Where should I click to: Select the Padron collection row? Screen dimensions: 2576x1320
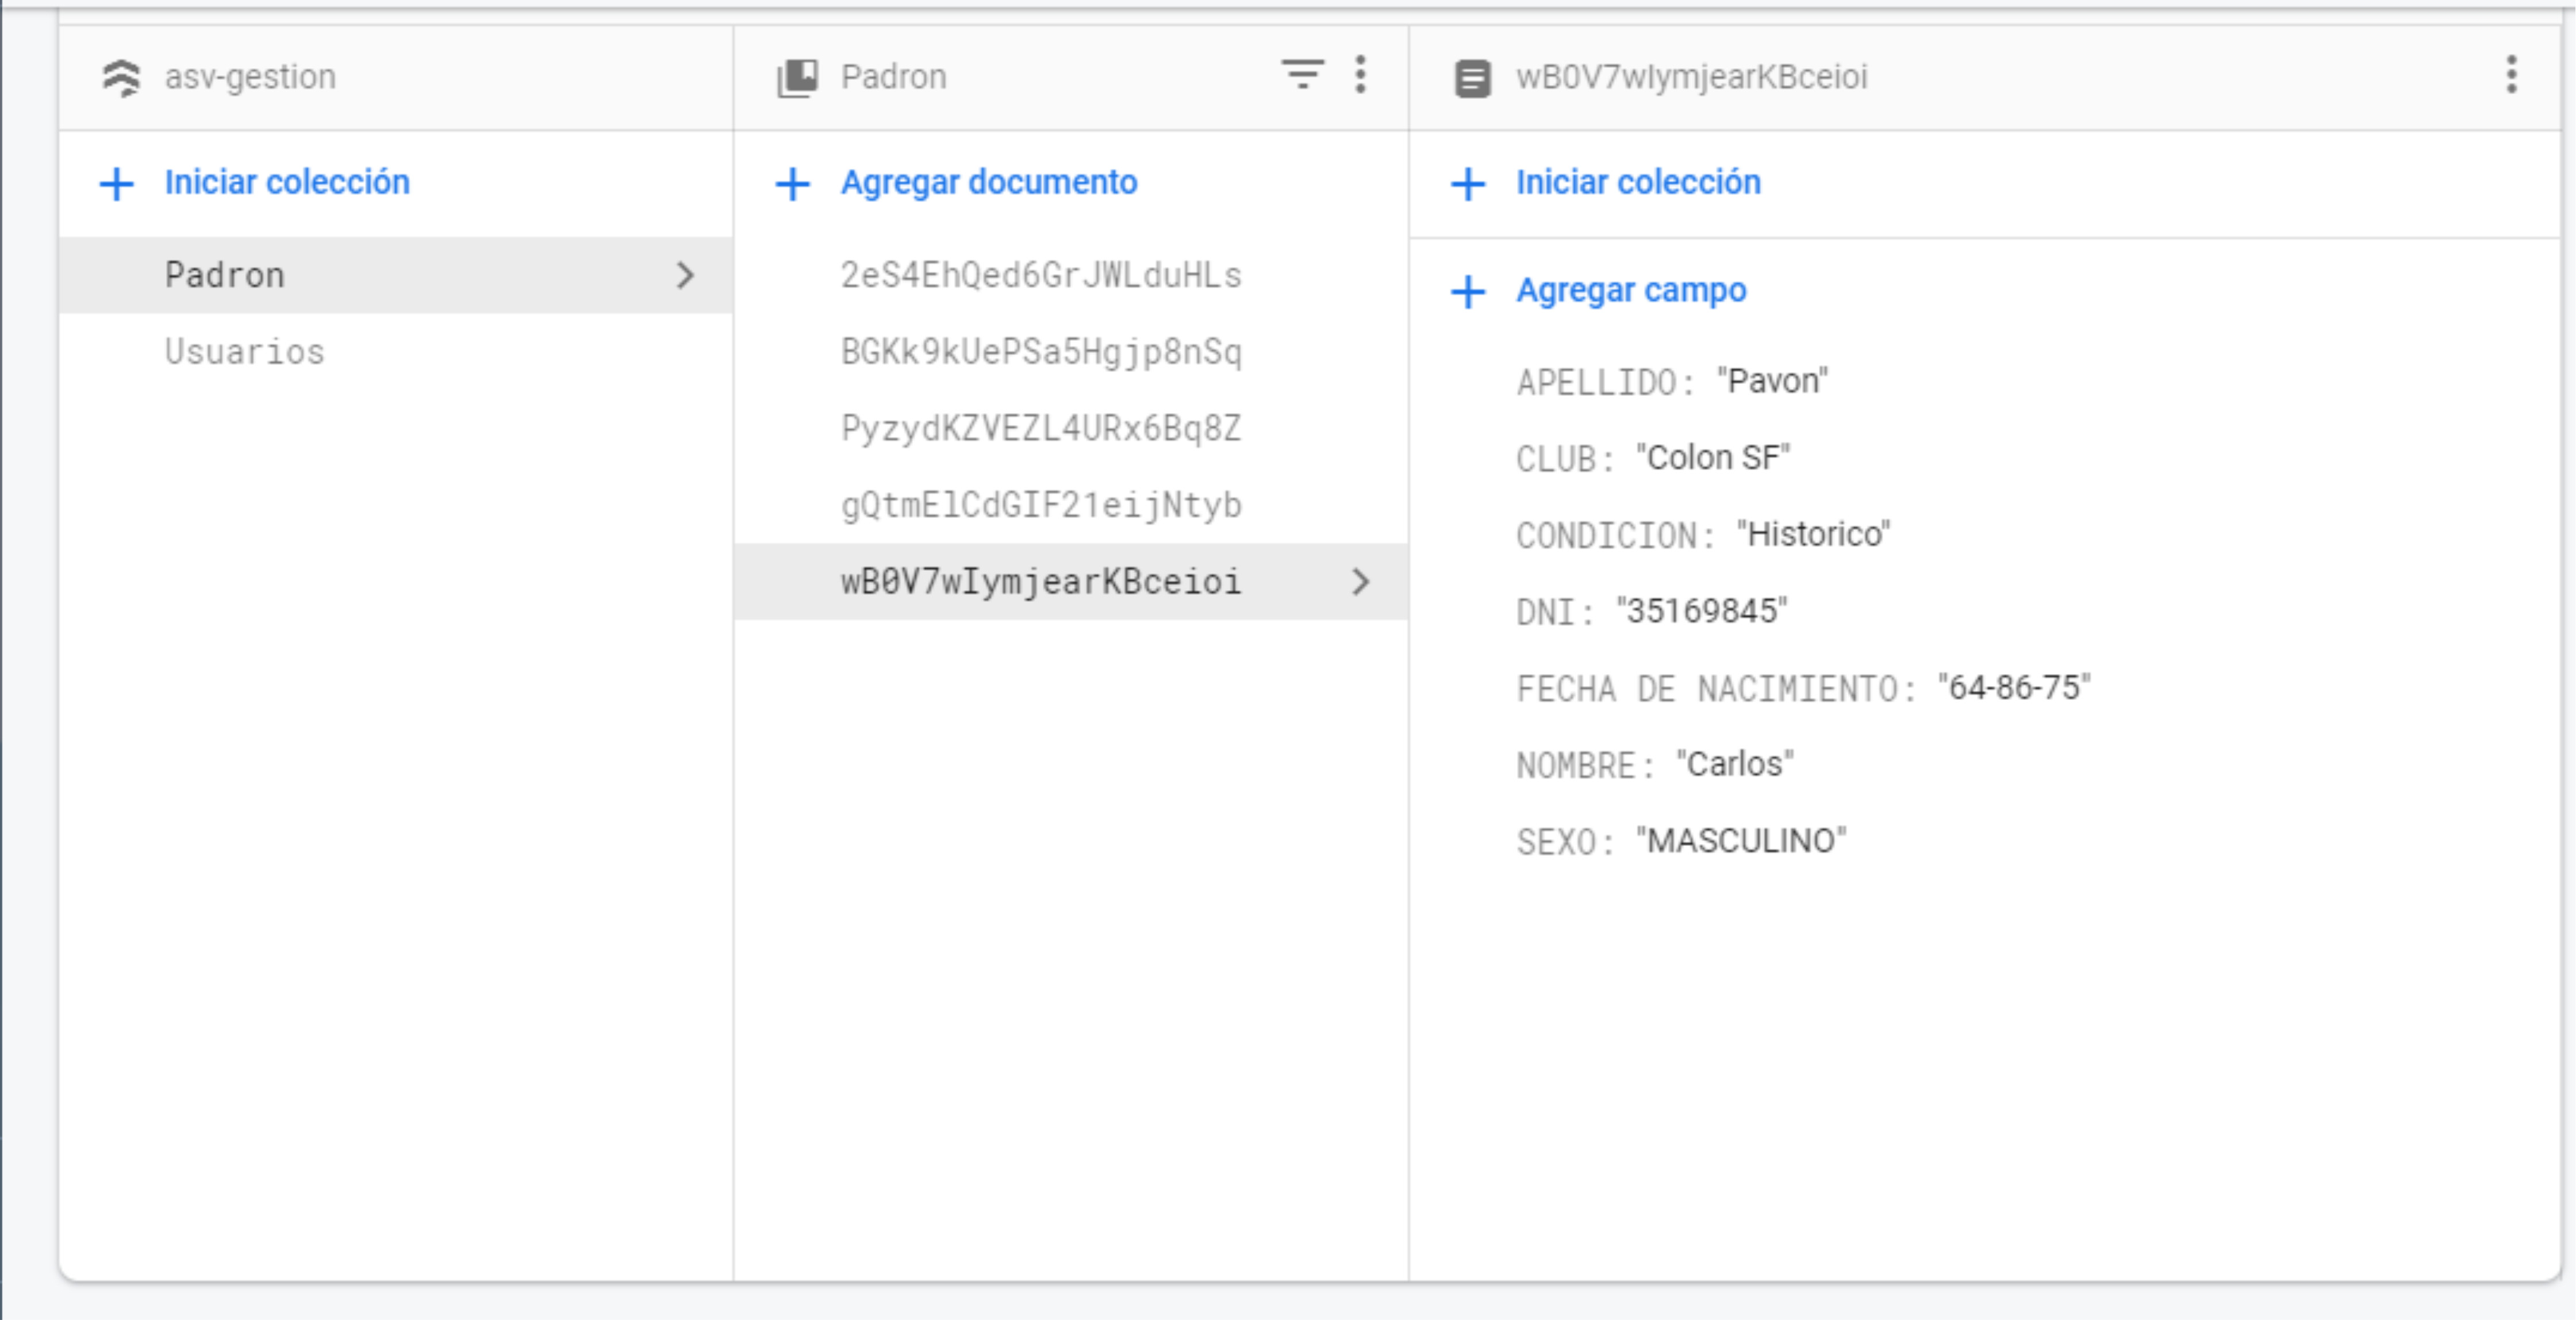pyautogui.click(x=396, y=275)
